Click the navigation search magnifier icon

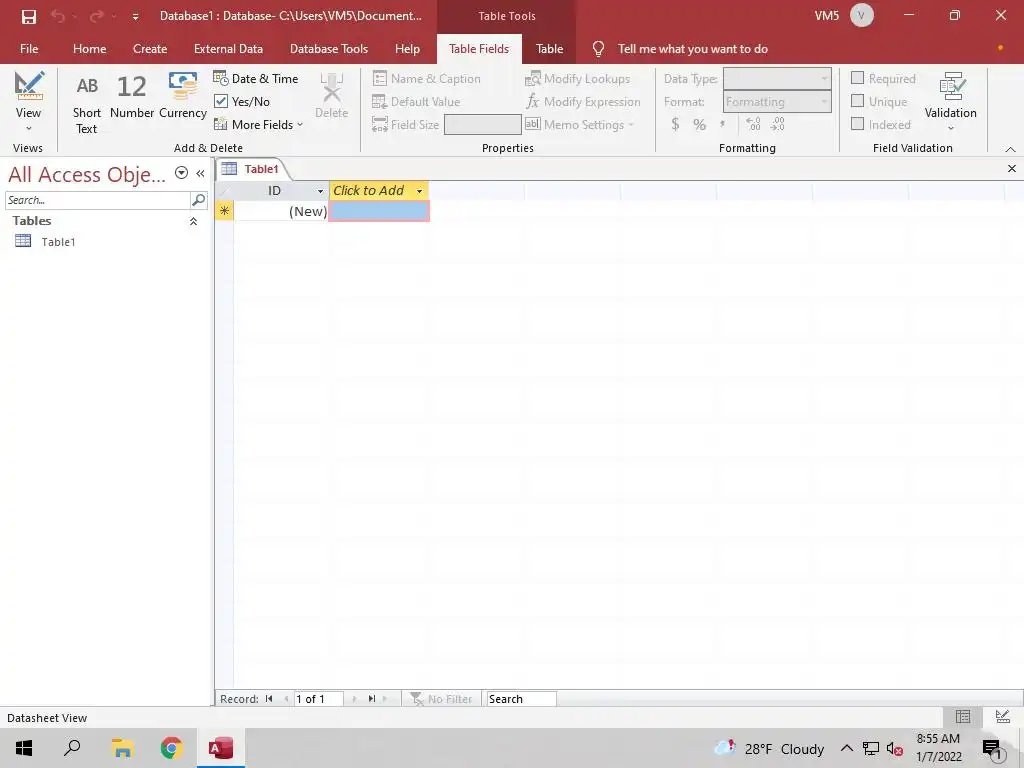(x=199, y=200)
